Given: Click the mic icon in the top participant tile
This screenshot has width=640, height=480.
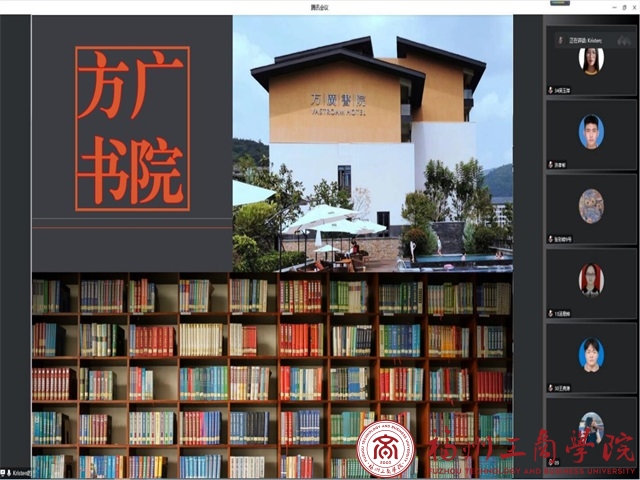Looking at the screenshot, I should pyautogui.click(x=551, y=90).
